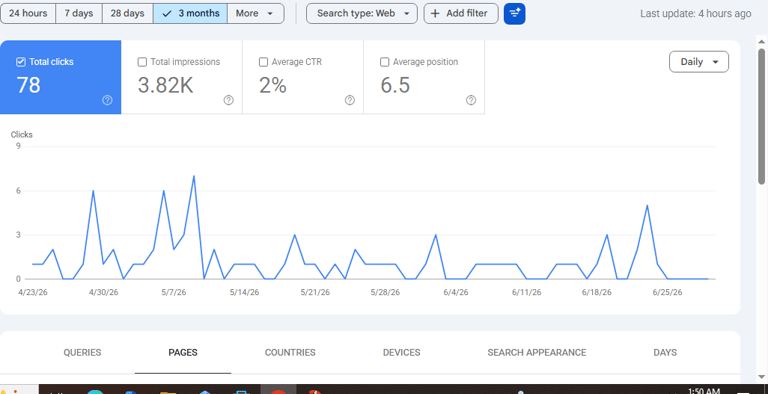Click the 9 value on Clicks axis
The height and width of the screenshot is (394, 768).
tap(18, 146)
